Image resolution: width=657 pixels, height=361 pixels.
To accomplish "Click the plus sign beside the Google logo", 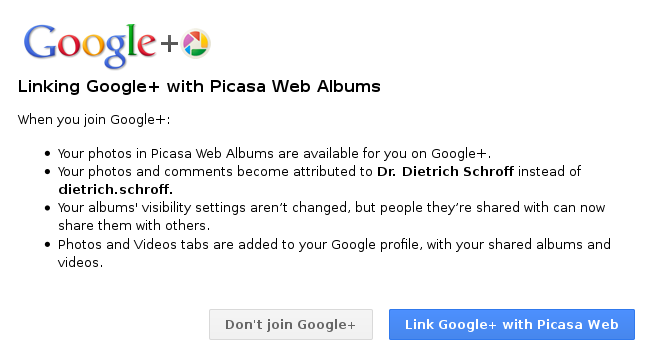I will click(169, 44).
